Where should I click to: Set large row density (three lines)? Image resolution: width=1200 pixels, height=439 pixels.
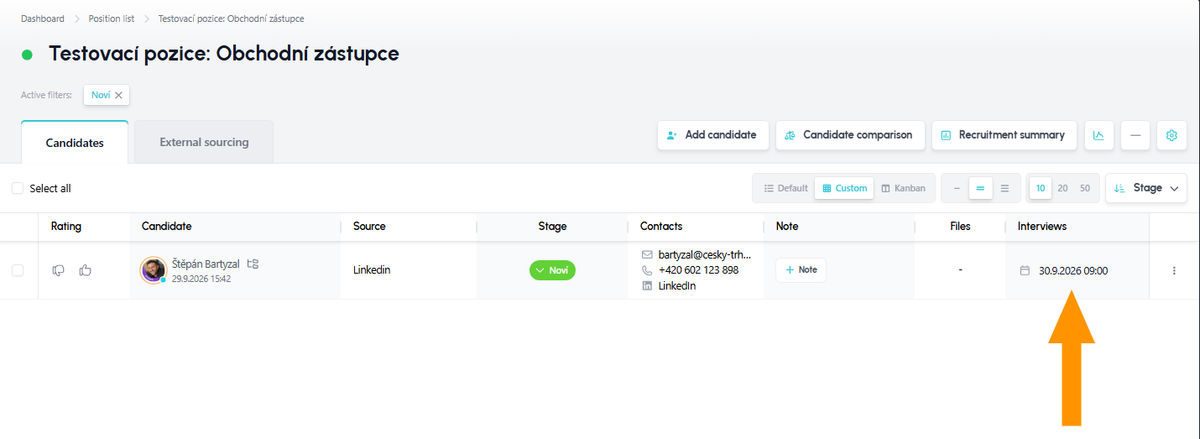click(1005, 188)
